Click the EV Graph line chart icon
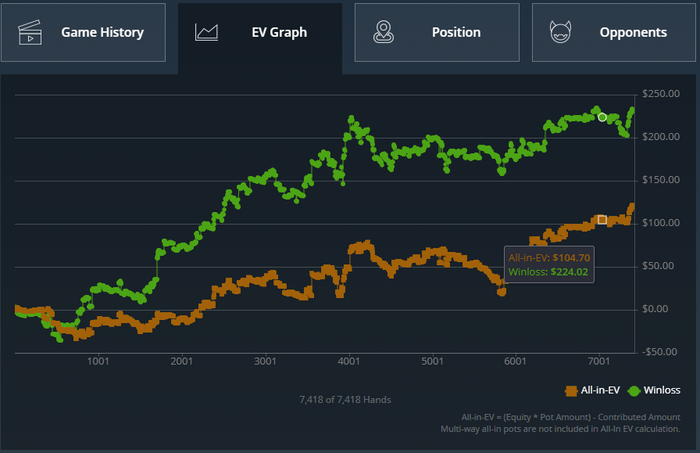 [x=207, y=32]
